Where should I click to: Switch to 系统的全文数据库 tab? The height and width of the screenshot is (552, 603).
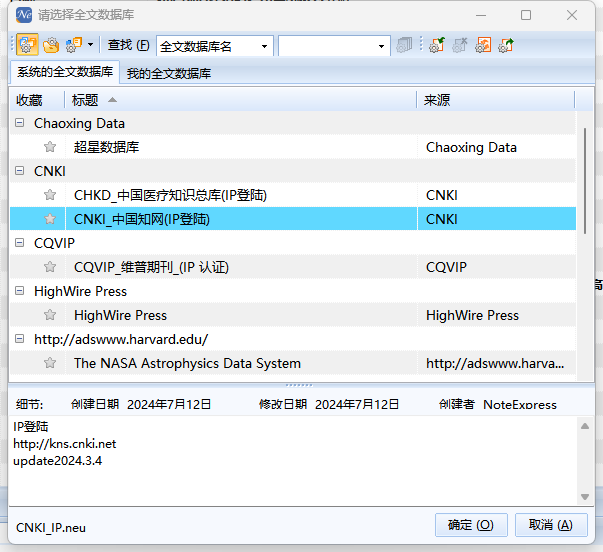click(65, 72)
